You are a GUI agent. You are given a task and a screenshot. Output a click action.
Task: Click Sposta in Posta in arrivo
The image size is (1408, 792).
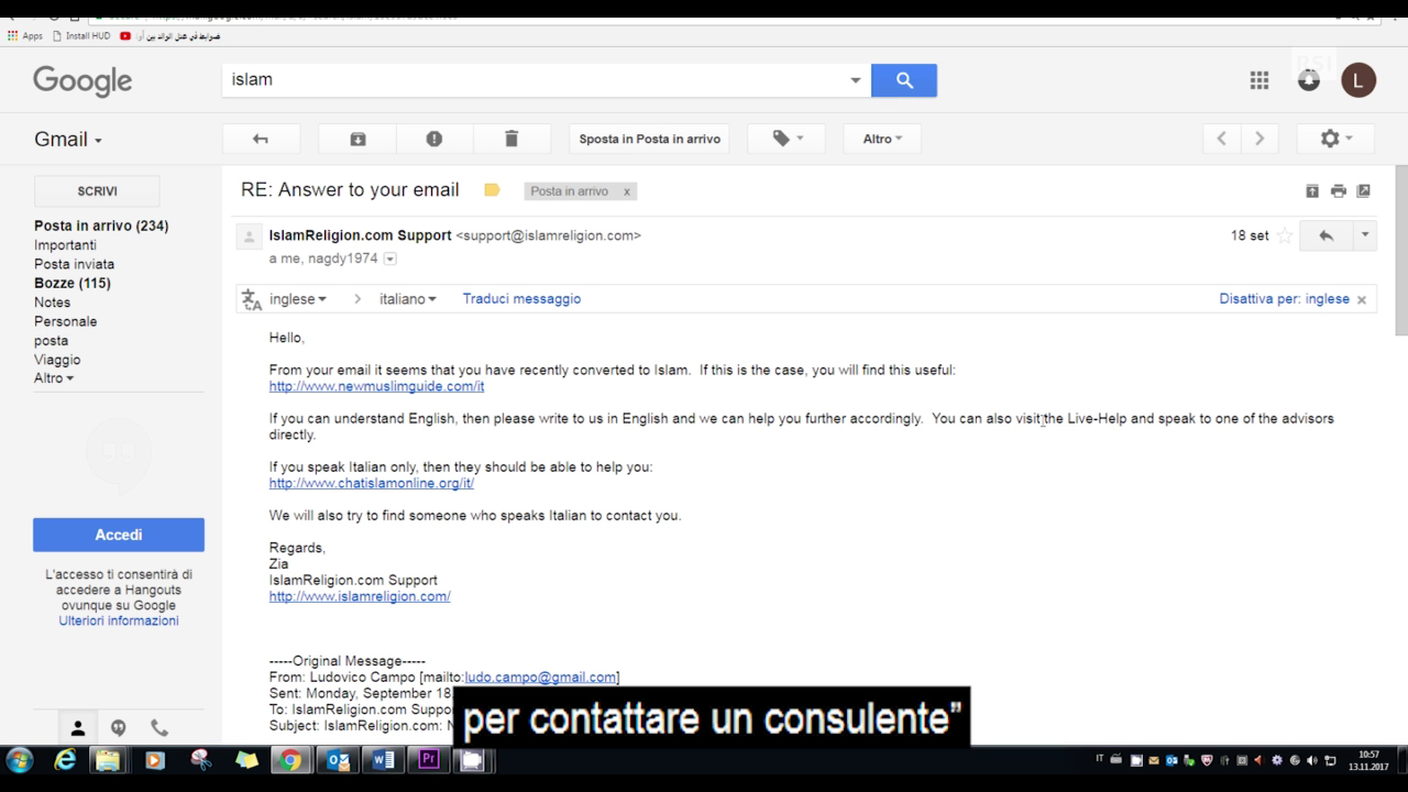(650, 139)
